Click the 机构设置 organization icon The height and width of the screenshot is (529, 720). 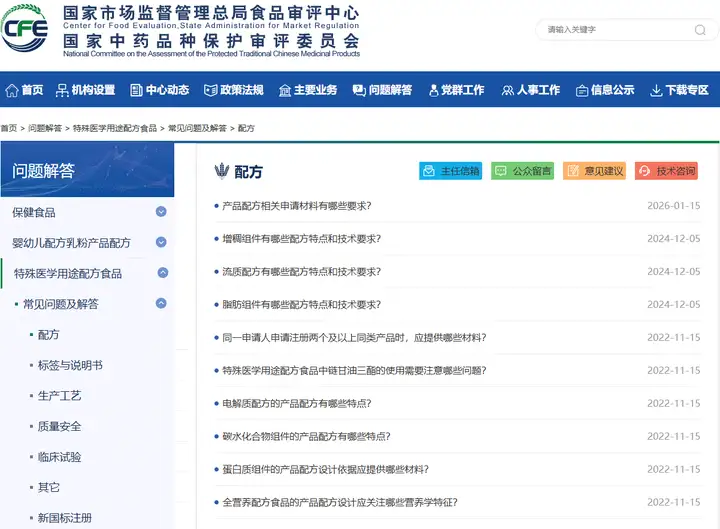click(x=62, y=90)
